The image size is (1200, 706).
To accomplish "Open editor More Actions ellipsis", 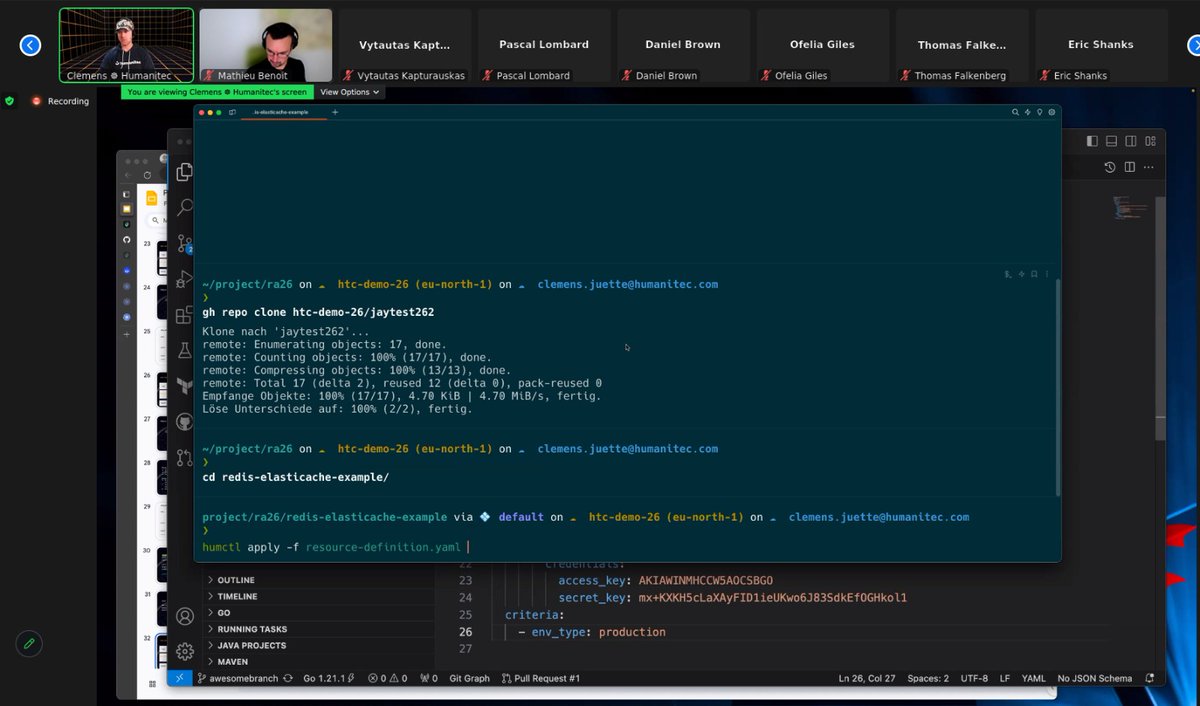I will click(x=1150, y=167).
